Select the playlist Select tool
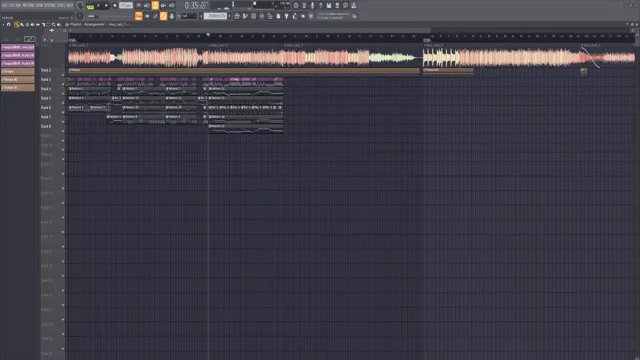This screenshot has height=360, width=640. (48, 24)
